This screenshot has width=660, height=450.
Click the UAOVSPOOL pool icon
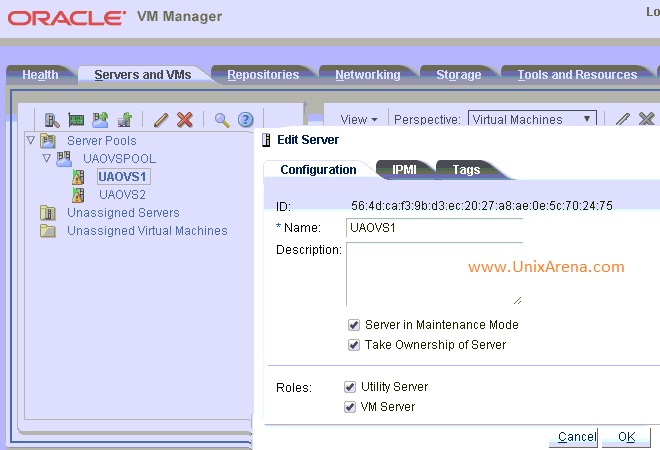coord(64,159)
